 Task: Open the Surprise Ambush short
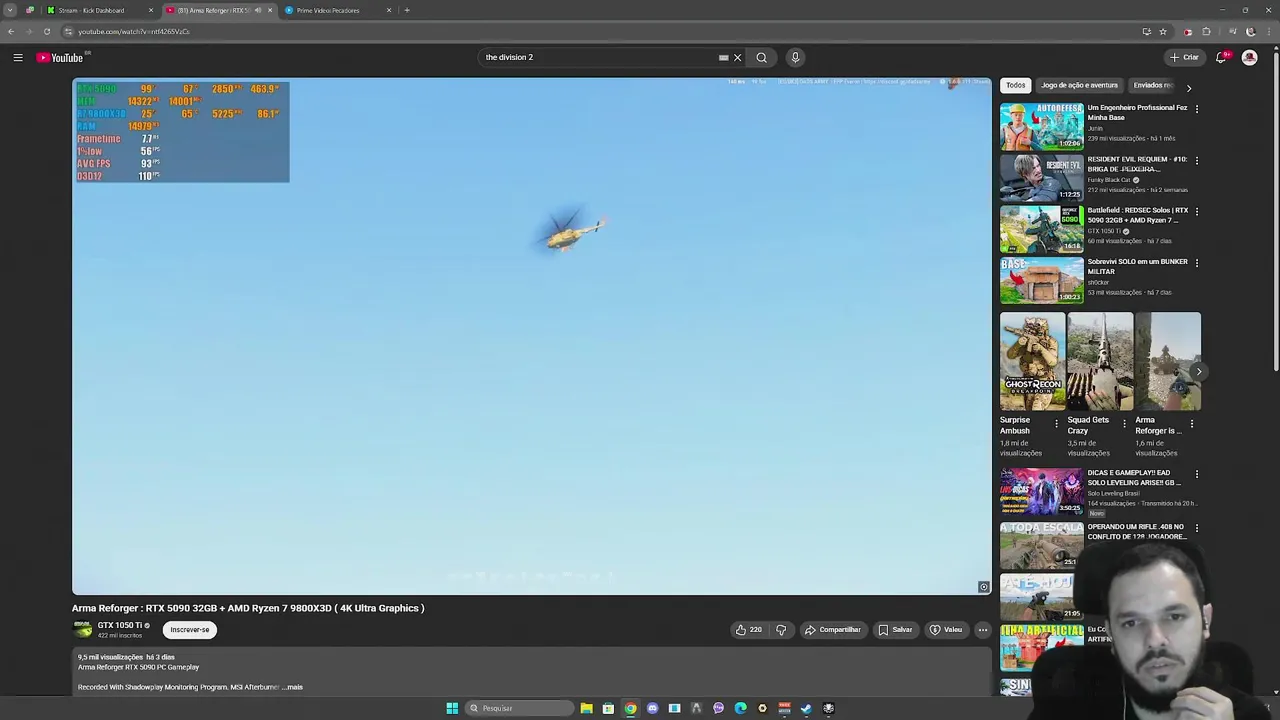point(1032,361)
